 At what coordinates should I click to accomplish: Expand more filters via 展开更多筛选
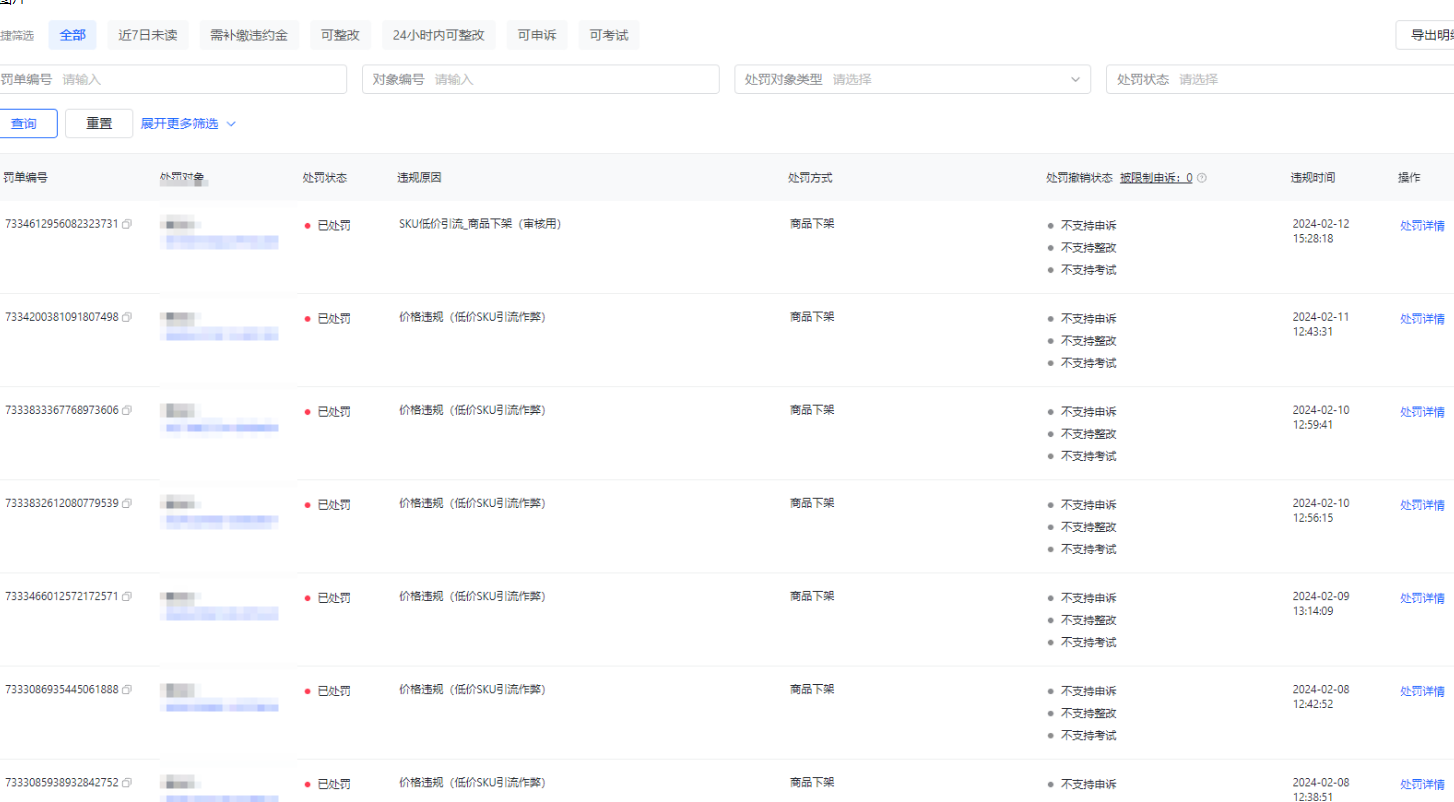(x=188, y=124)
